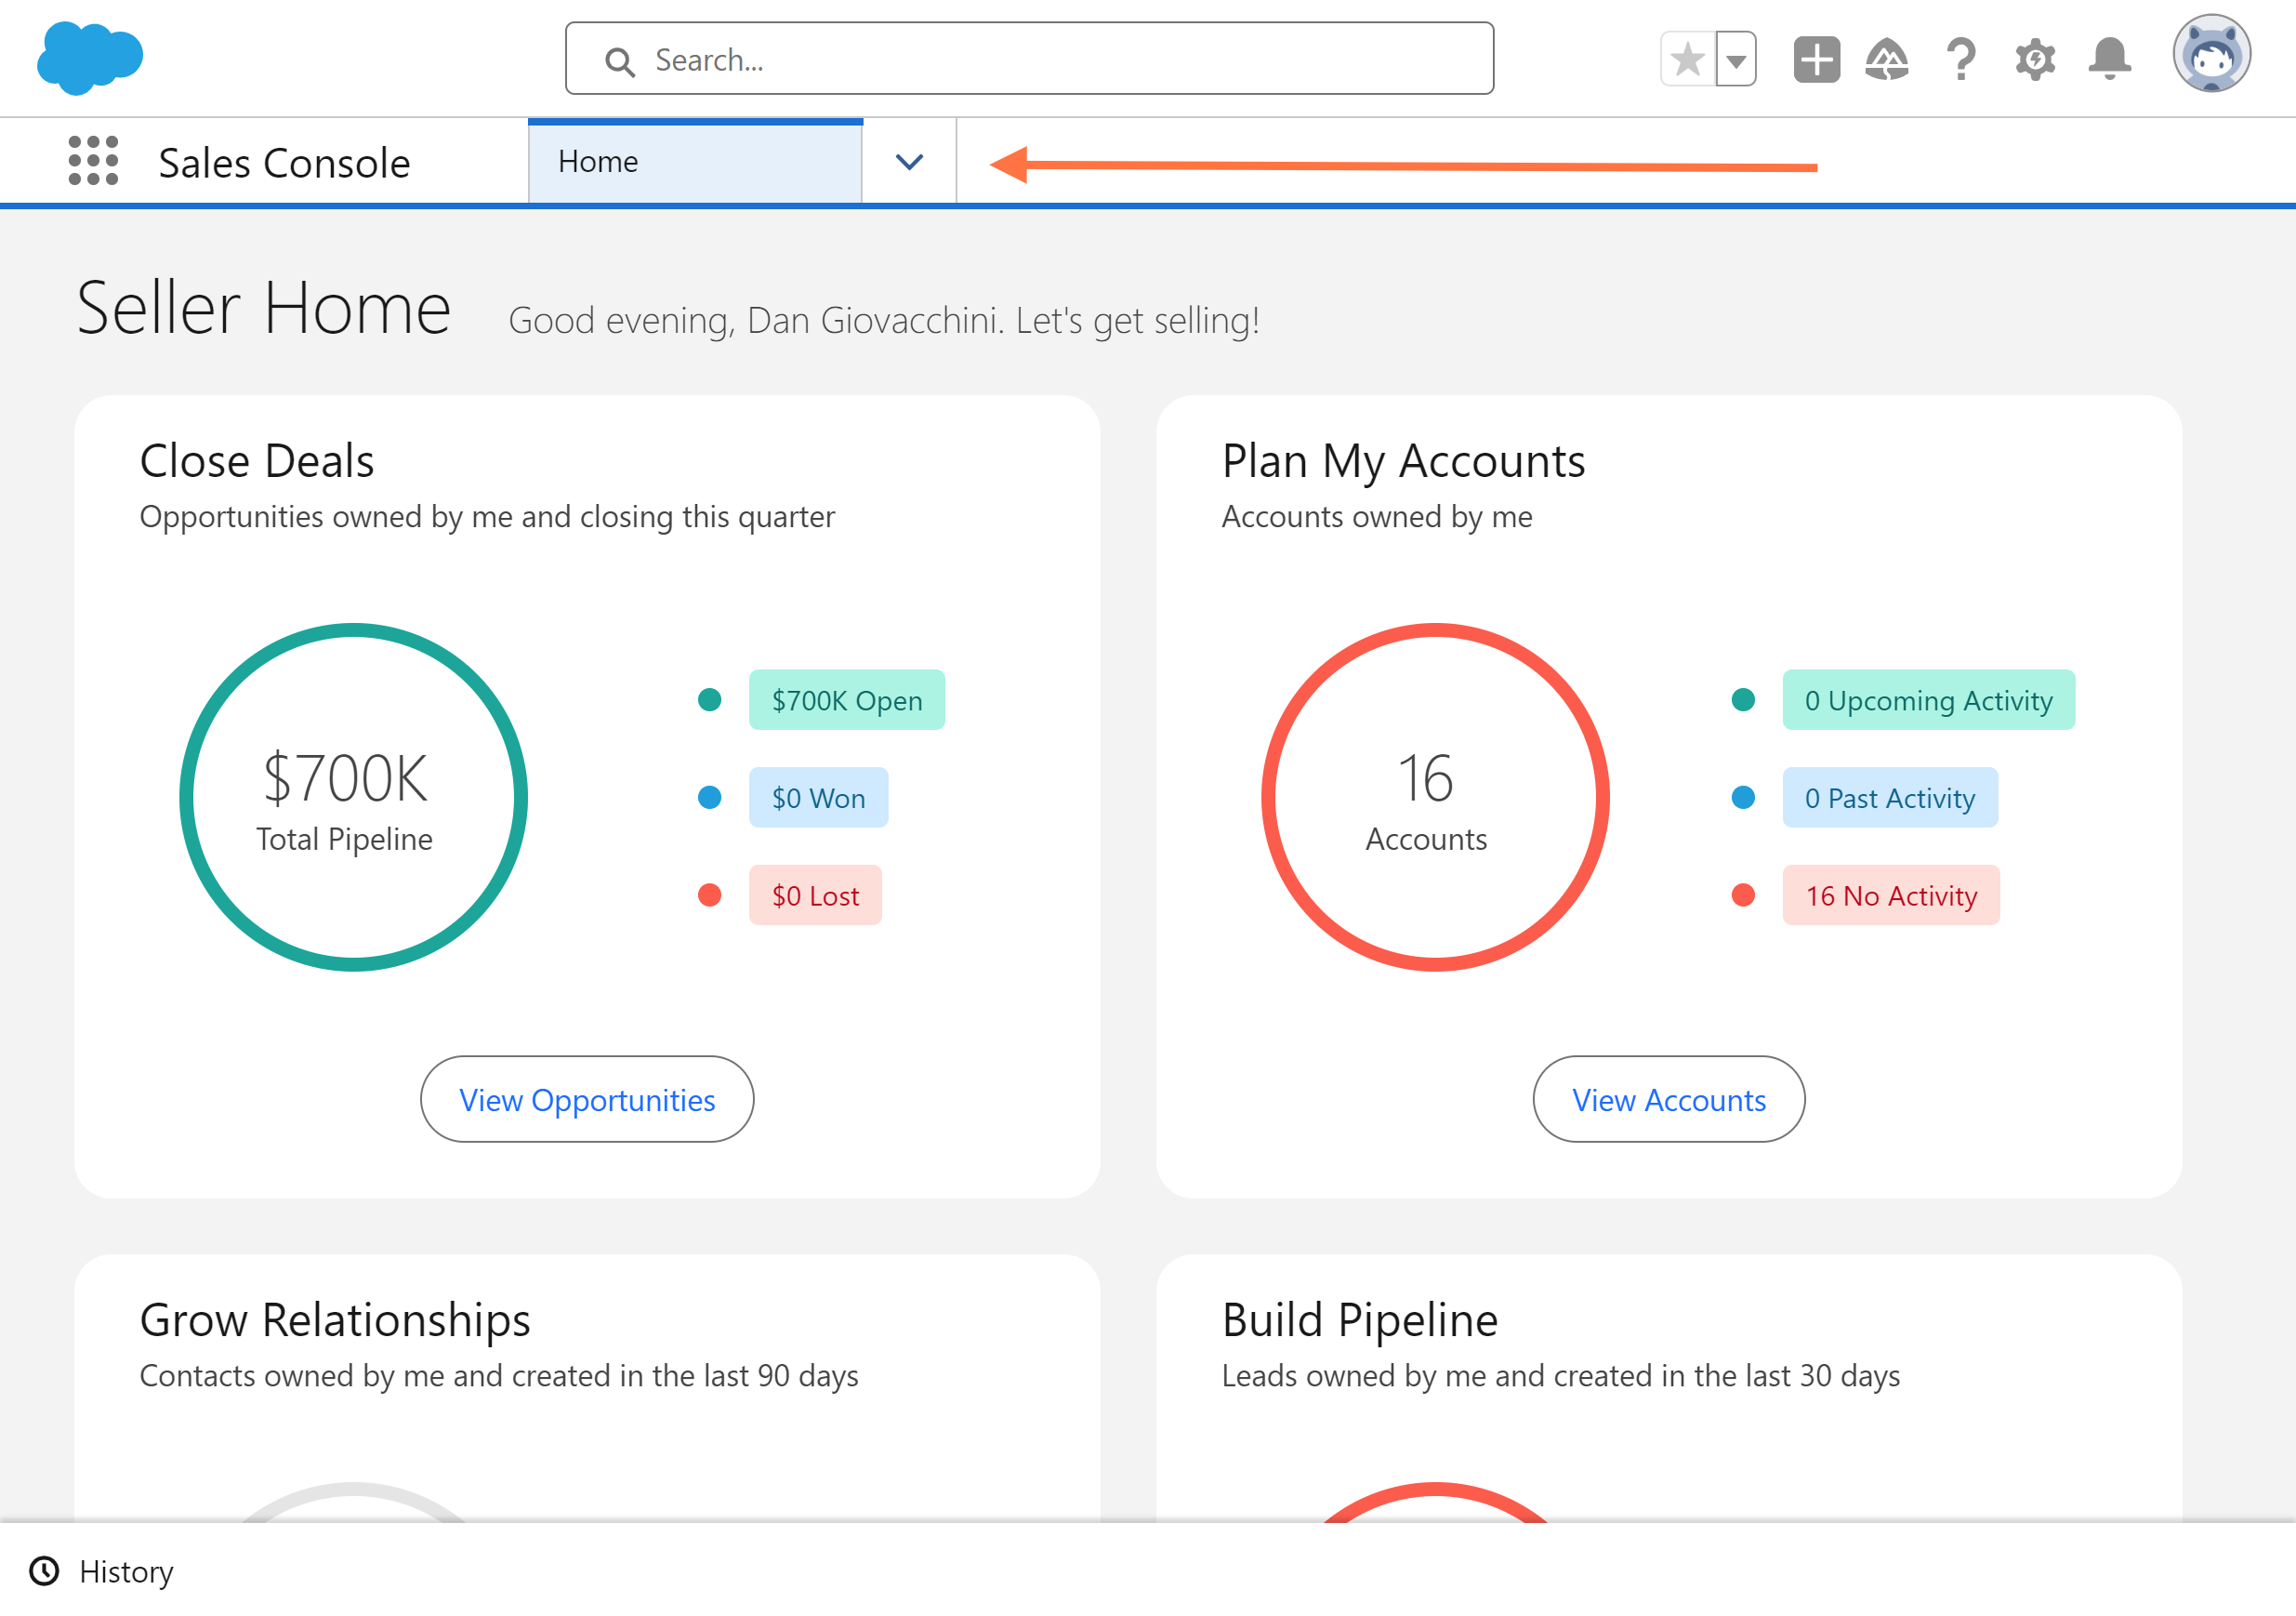Click the Salesforce cloud logo
This screenshot has height=1616, width=2296.
point(90,58)
